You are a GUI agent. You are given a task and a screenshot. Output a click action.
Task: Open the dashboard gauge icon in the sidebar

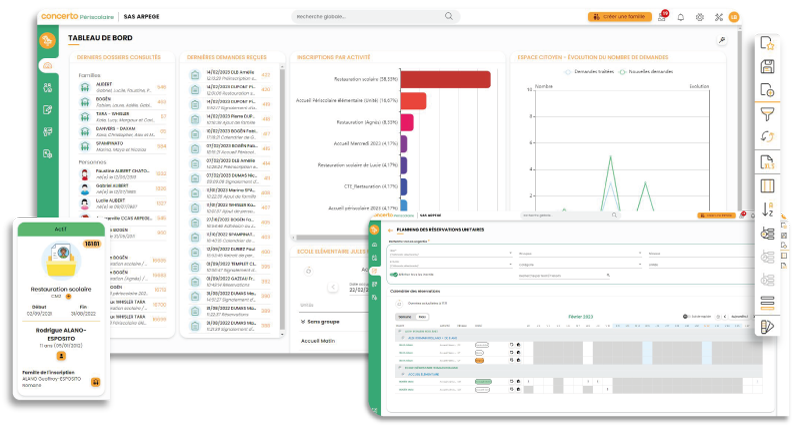(47, 65)
